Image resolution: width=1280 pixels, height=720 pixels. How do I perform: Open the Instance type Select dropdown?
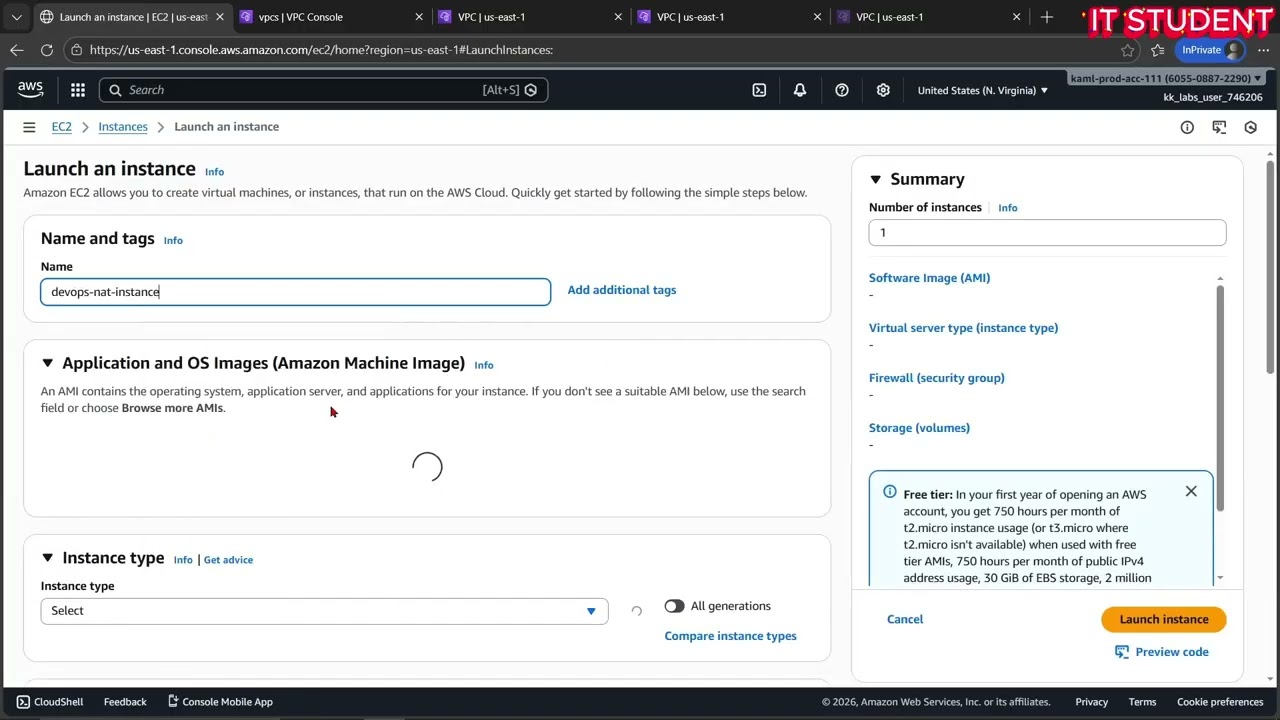(x=324, y=611)
